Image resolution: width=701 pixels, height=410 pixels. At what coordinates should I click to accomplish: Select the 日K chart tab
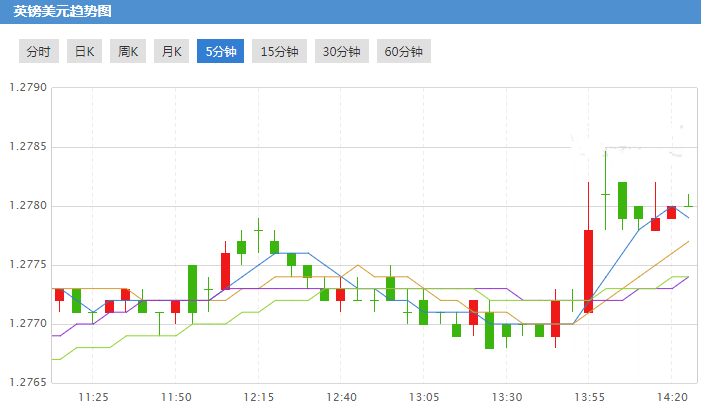coord(82,52)
